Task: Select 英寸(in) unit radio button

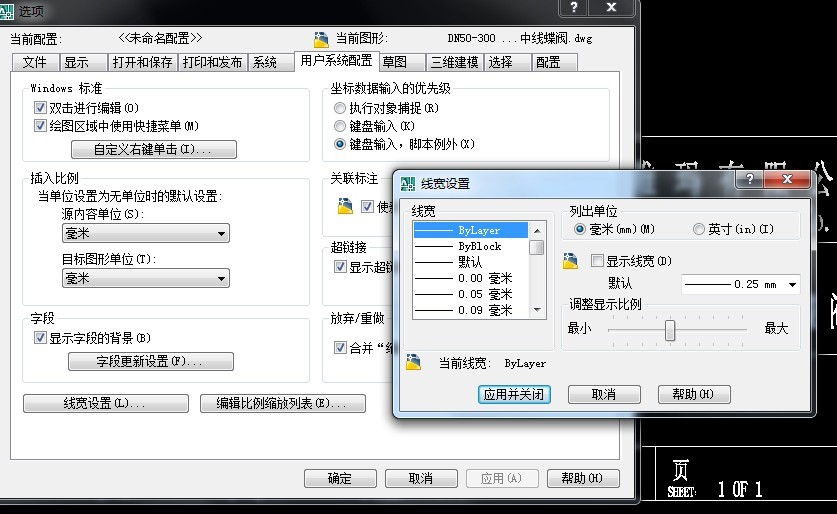Action: (698, 229)
